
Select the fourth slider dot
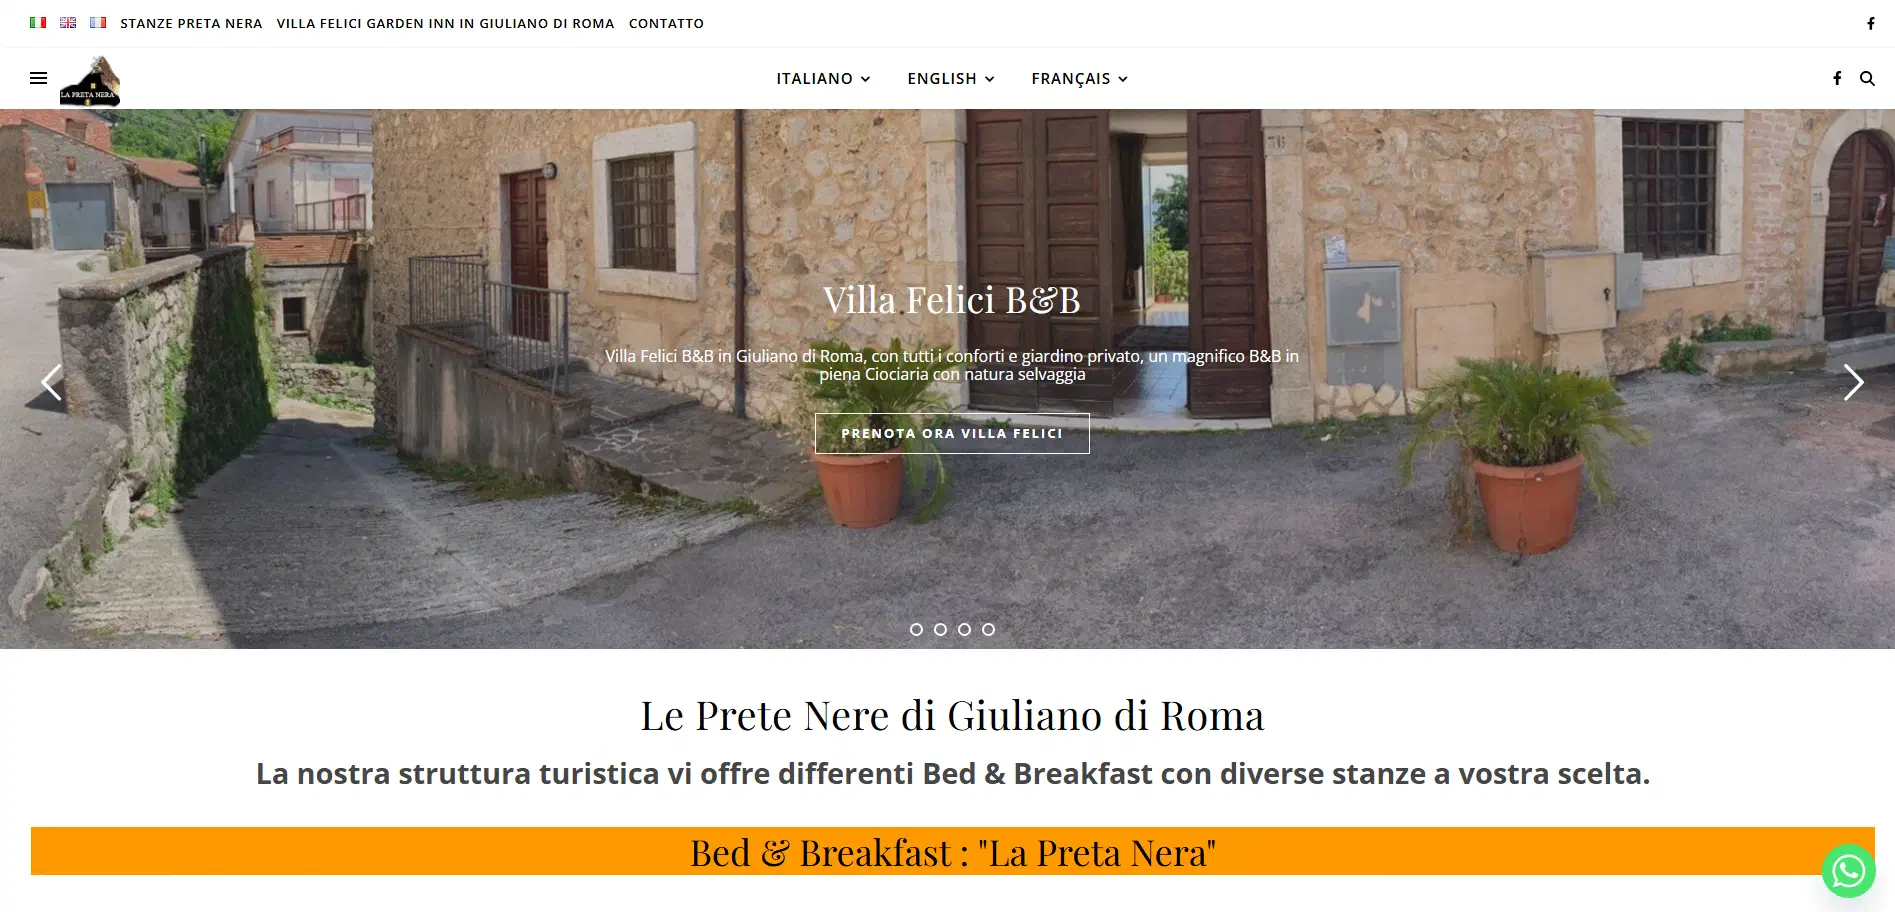[x=988, y=629]
